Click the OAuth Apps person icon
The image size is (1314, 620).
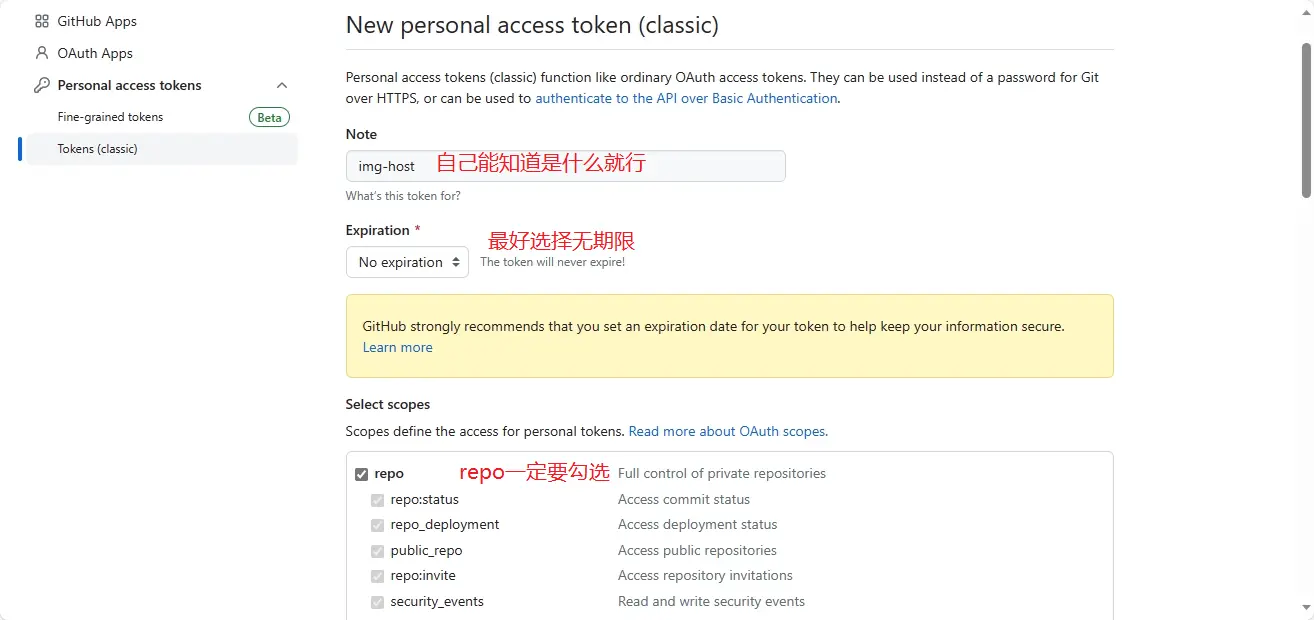[x=42, y=53]
